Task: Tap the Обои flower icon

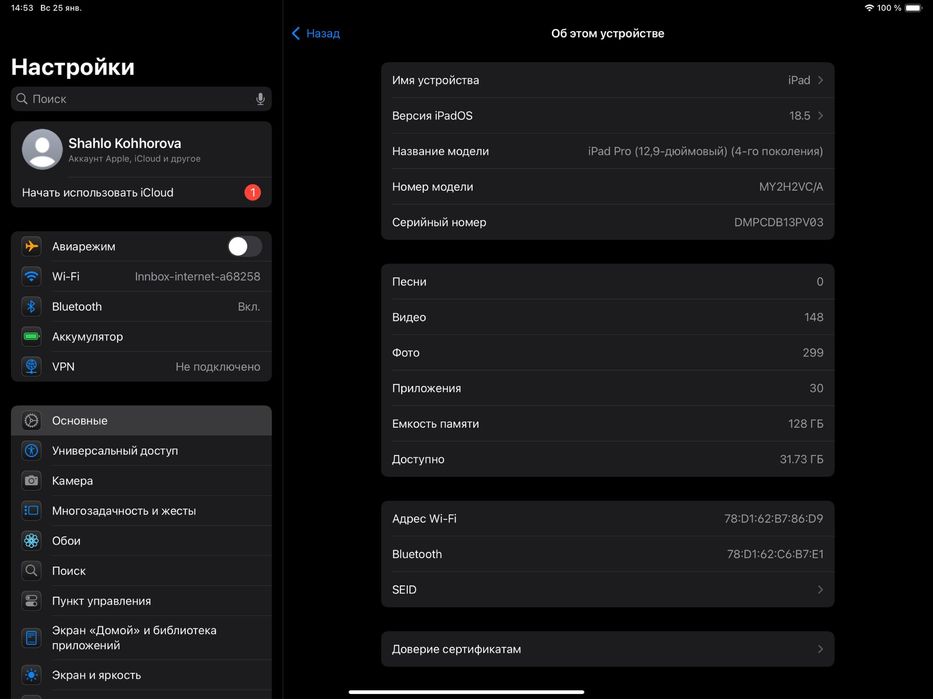Action: [x=32, y=541]
